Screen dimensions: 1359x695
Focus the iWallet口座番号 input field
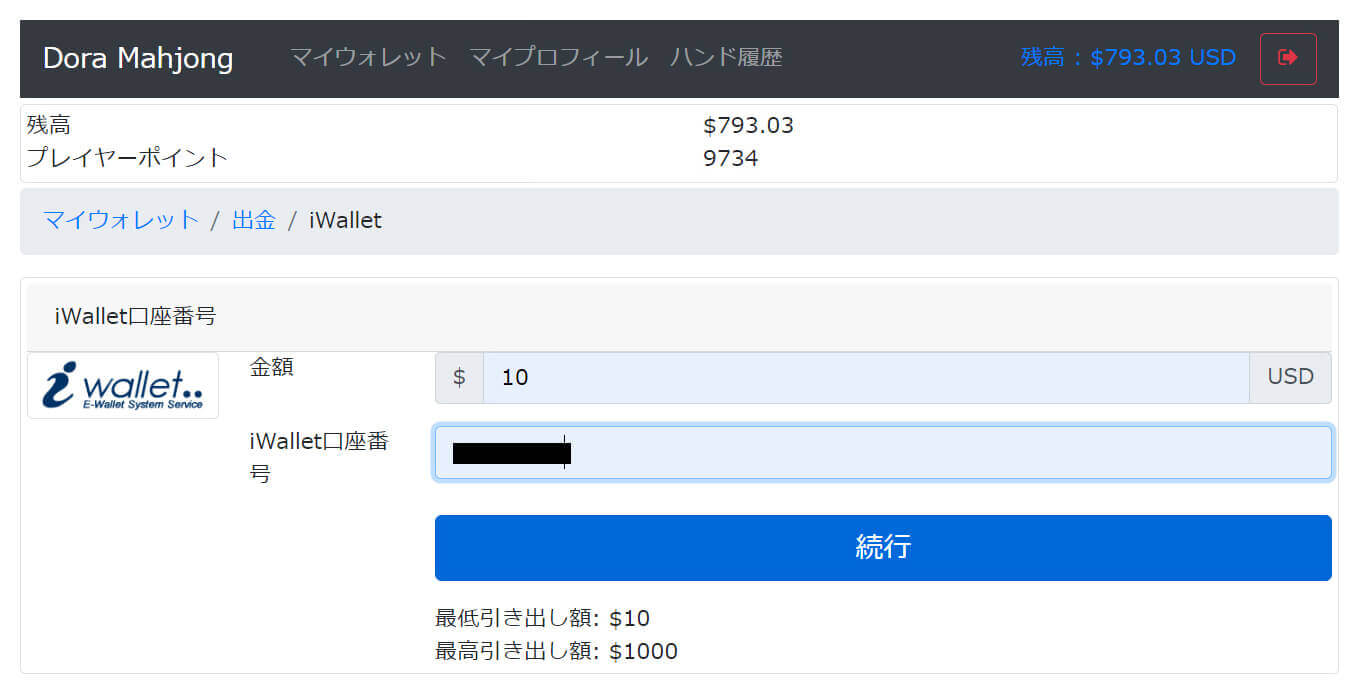883,453
